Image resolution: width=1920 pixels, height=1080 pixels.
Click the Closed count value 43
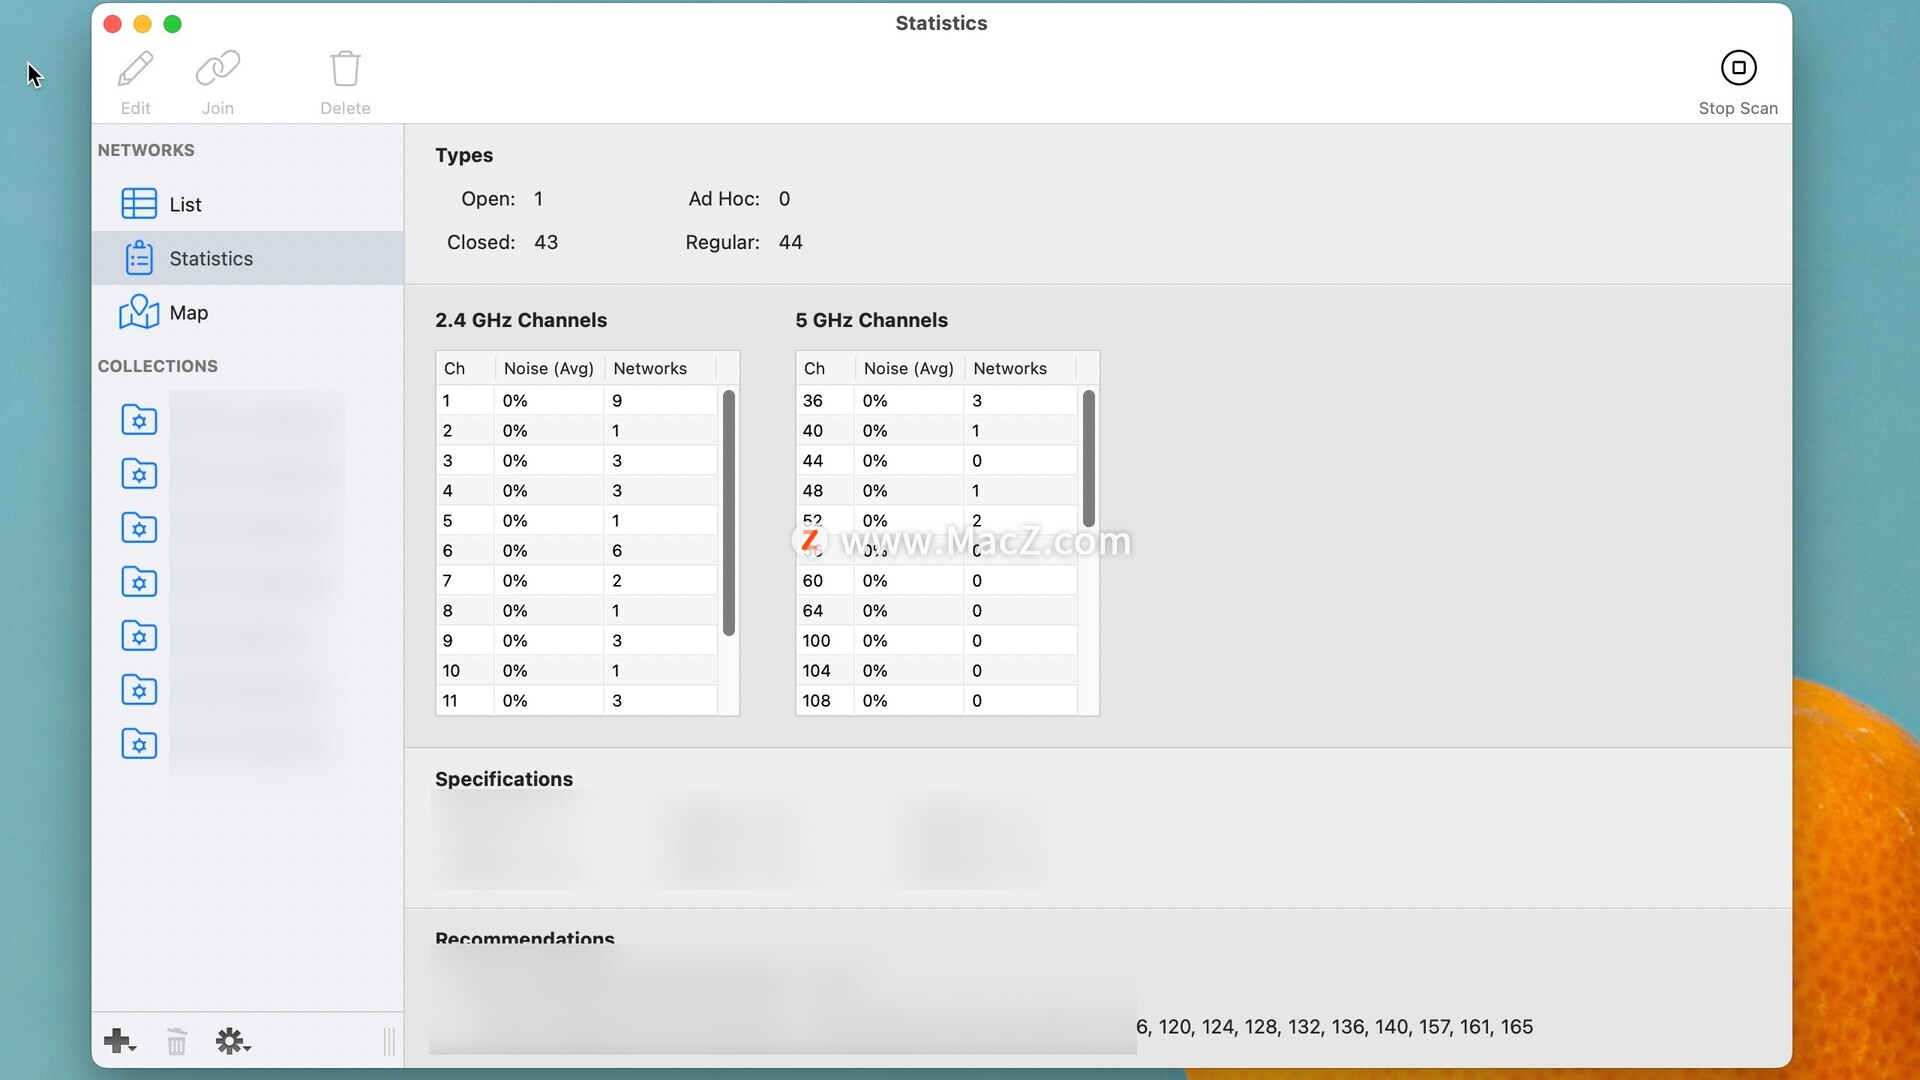click(x=546, y=242)
